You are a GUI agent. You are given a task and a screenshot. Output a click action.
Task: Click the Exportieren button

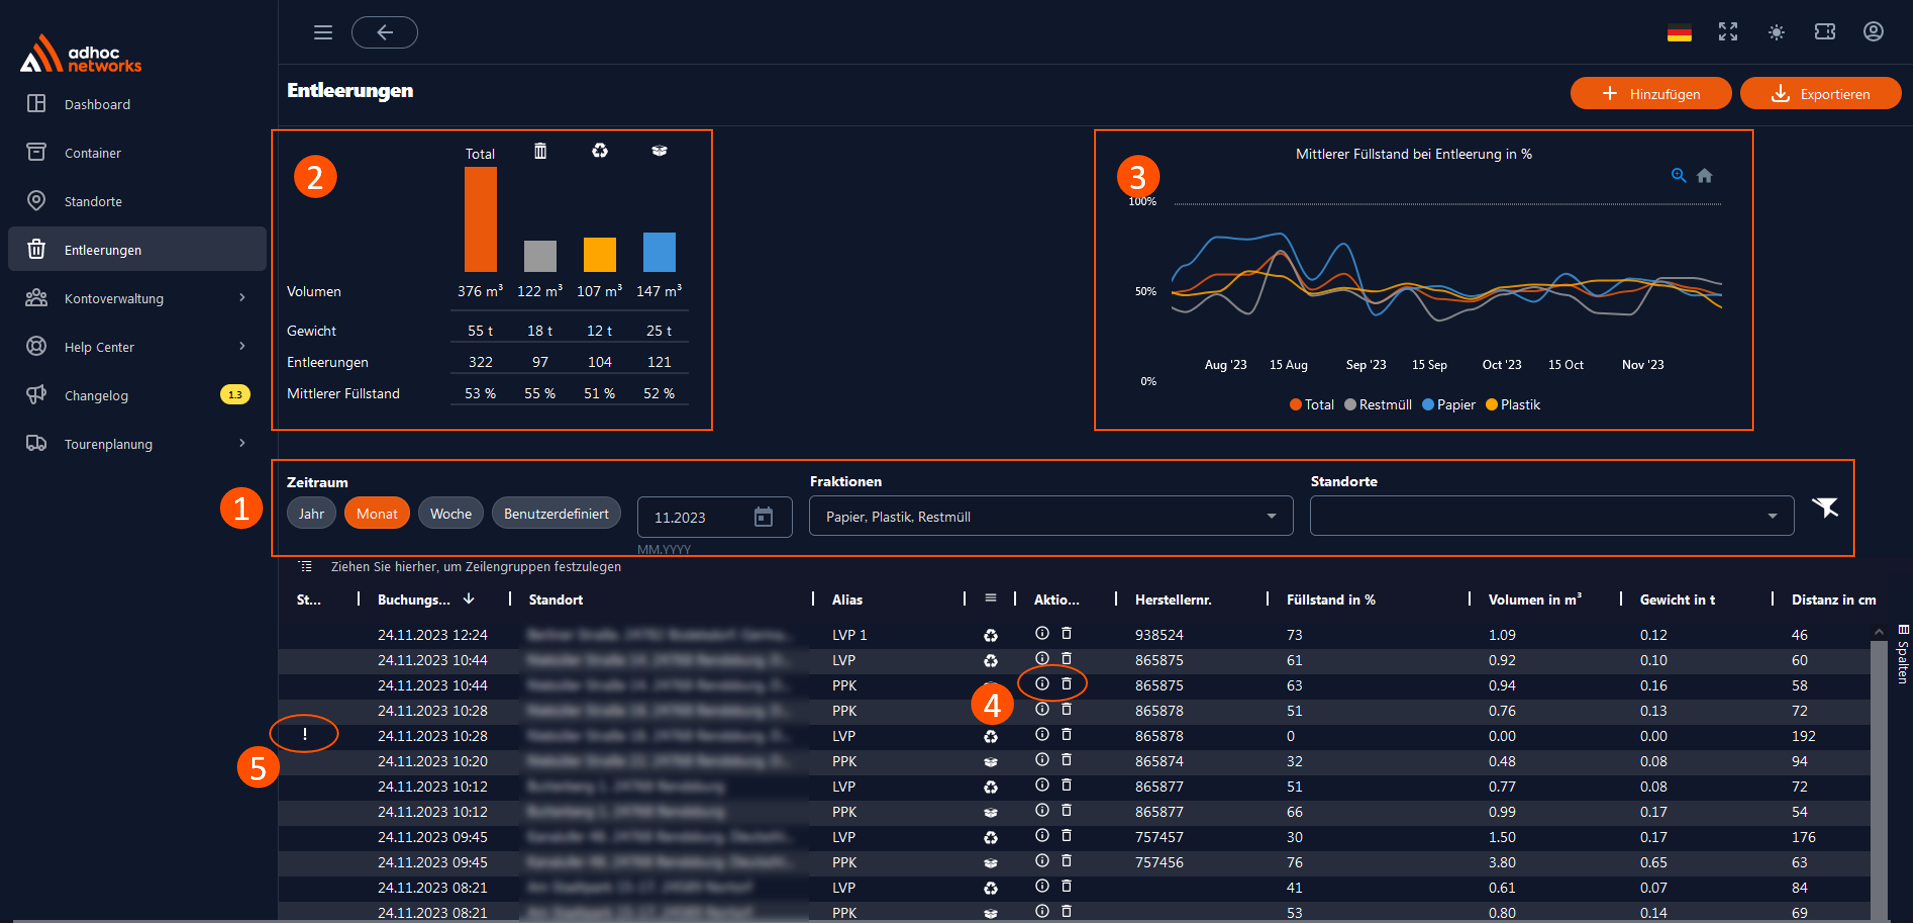1820,93
